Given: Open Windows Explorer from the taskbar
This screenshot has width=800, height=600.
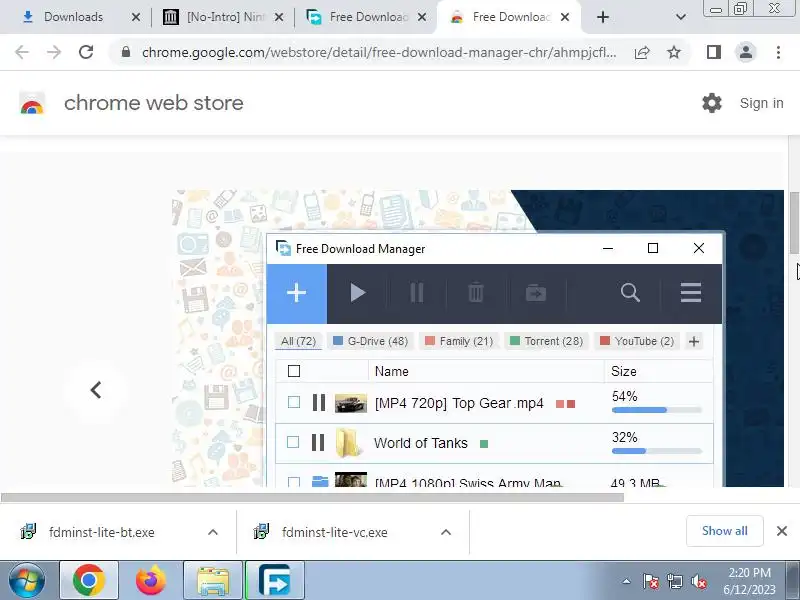Looking at the screenshot, I should click(x=212, y=581).
